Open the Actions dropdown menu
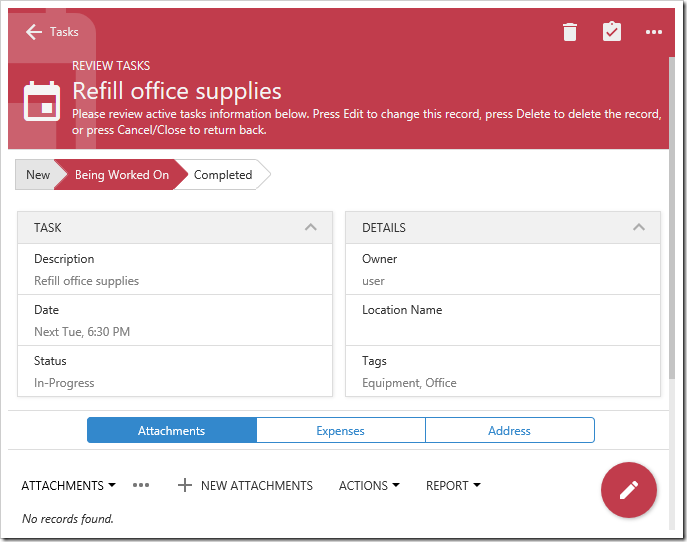687x542 pixels. (x=369, y=485)
